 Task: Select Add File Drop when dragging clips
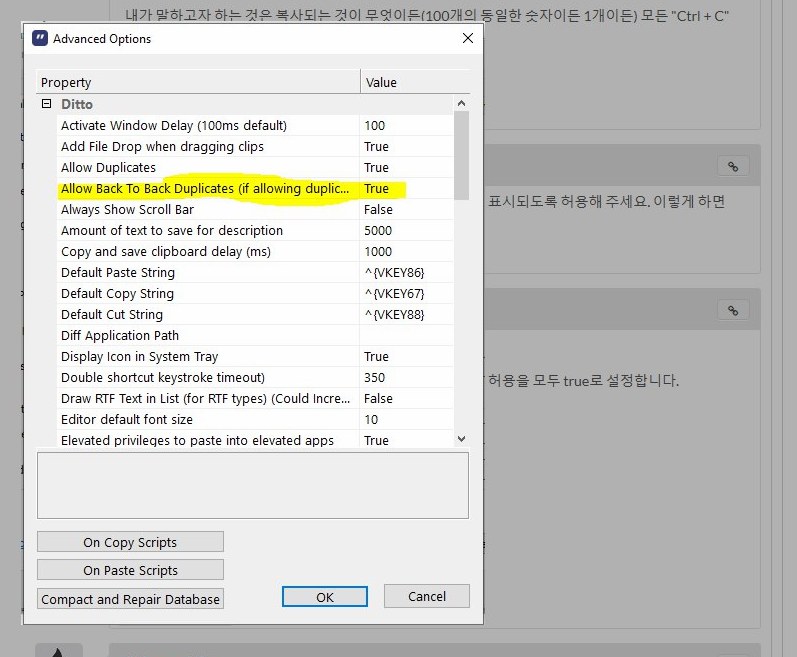click(207, 146)
